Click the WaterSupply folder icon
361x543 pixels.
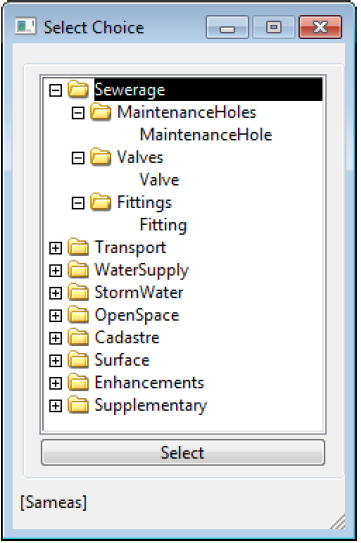(78, 270)
